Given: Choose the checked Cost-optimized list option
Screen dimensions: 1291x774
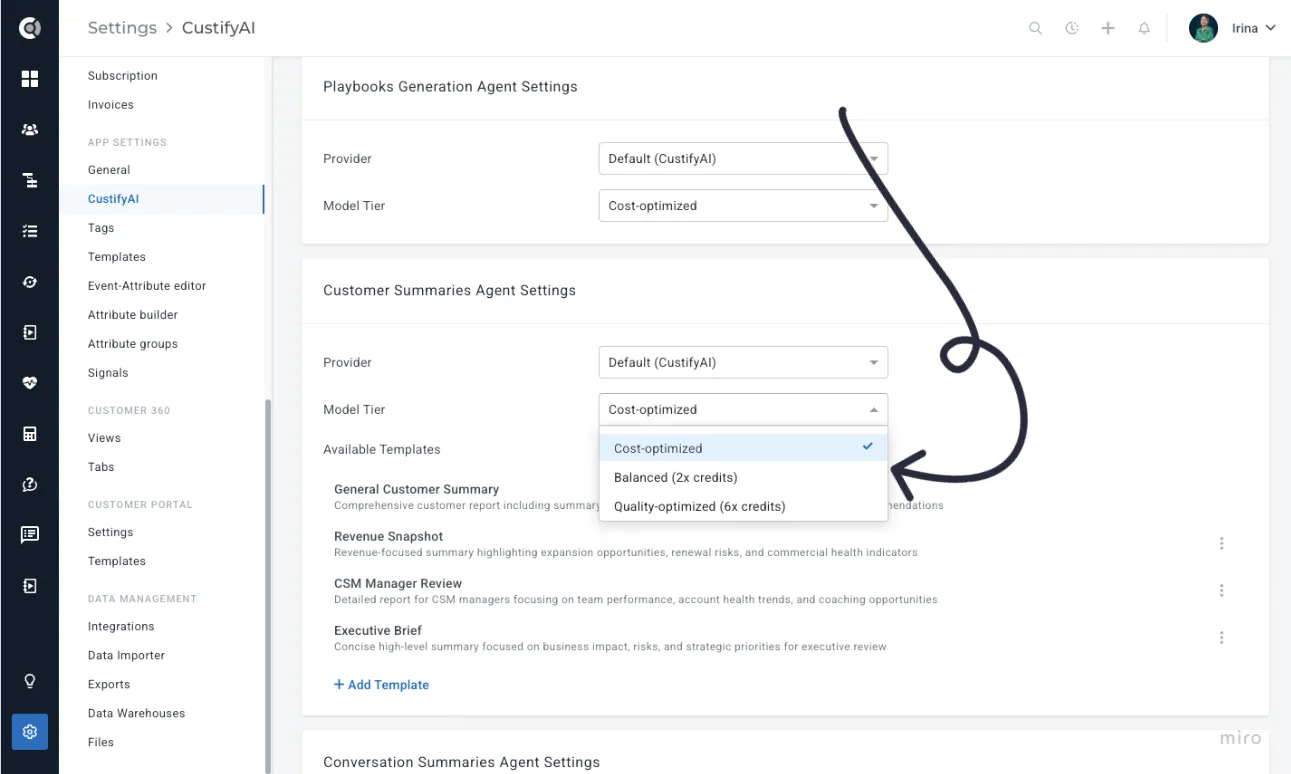Looking at the screenshot, I should 743,449.
